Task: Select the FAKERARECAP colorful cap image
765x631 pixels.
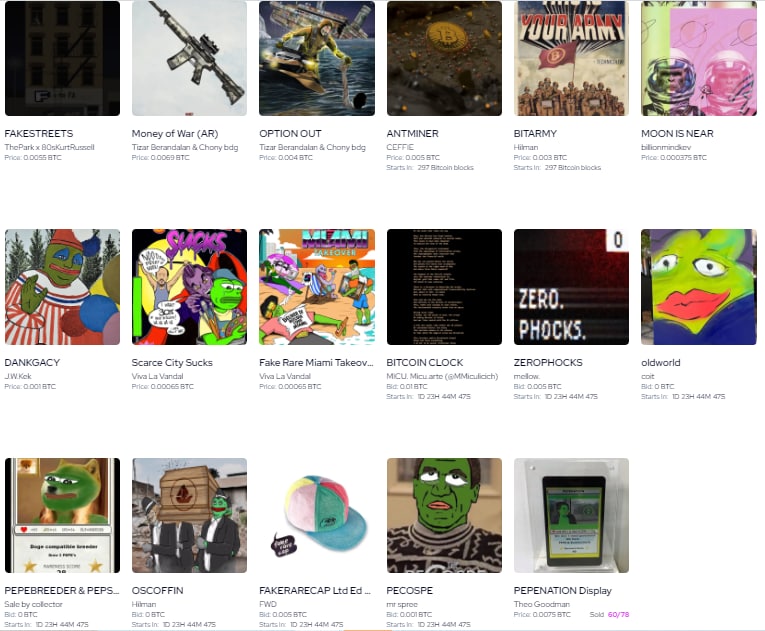Action: pos(317,515)
